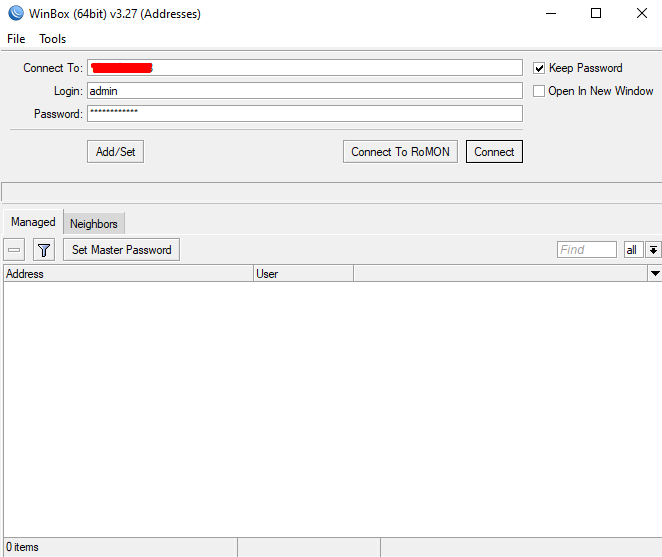Click the remove (minus) icon in toolbar
The image size is (662, 557).
[x=15, y=250]
